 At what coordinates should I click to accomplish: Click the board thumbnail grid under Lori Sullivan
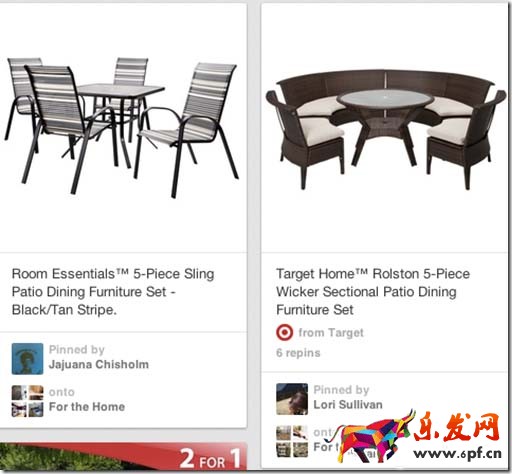point(292,441)
